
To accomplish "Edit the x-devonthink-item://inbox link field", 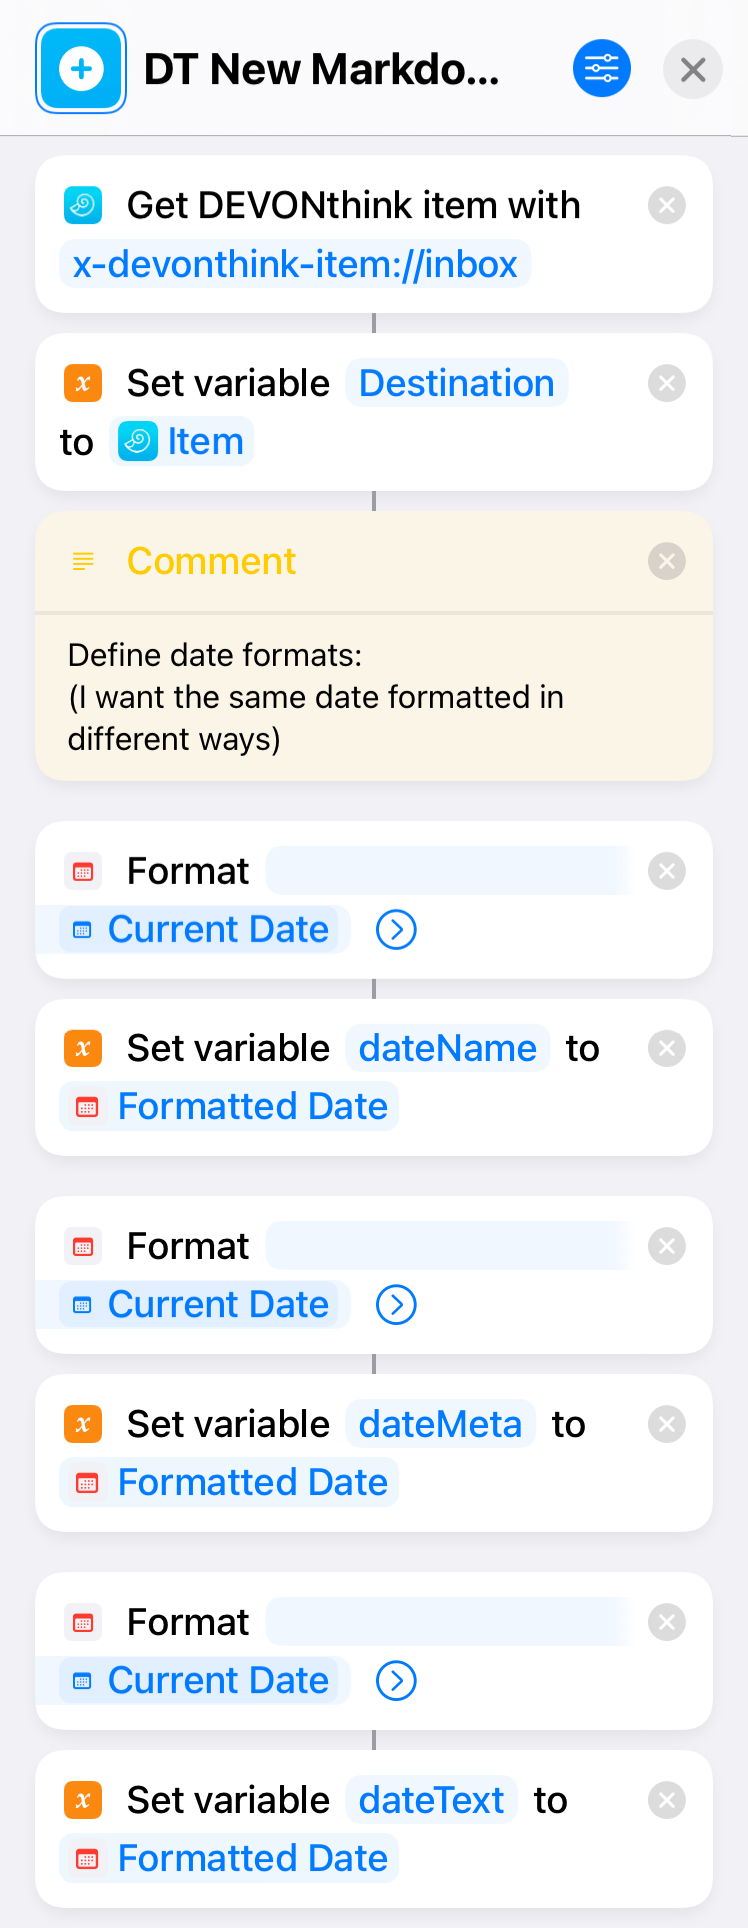I will (x=295, y=265).
